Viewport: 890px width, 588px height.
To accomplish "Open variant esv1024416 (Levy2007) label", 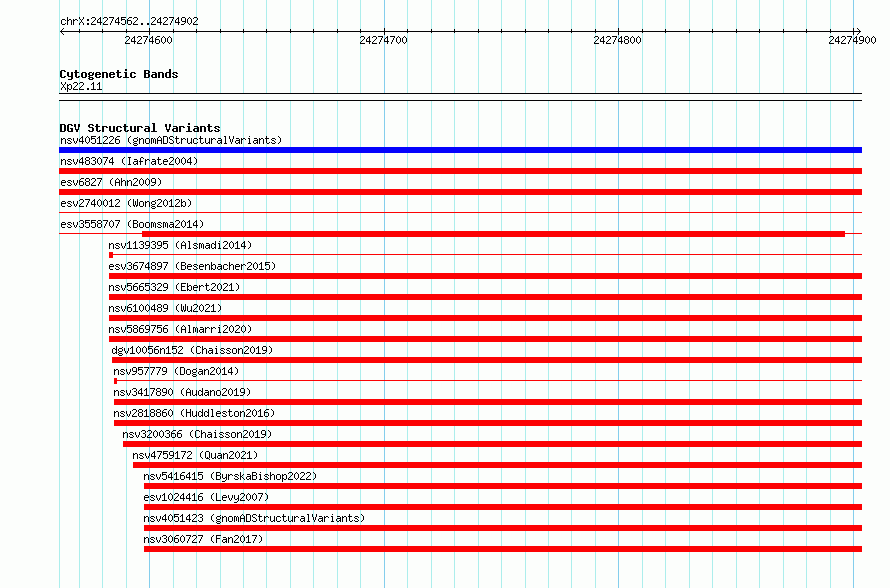I will point(206,497).
